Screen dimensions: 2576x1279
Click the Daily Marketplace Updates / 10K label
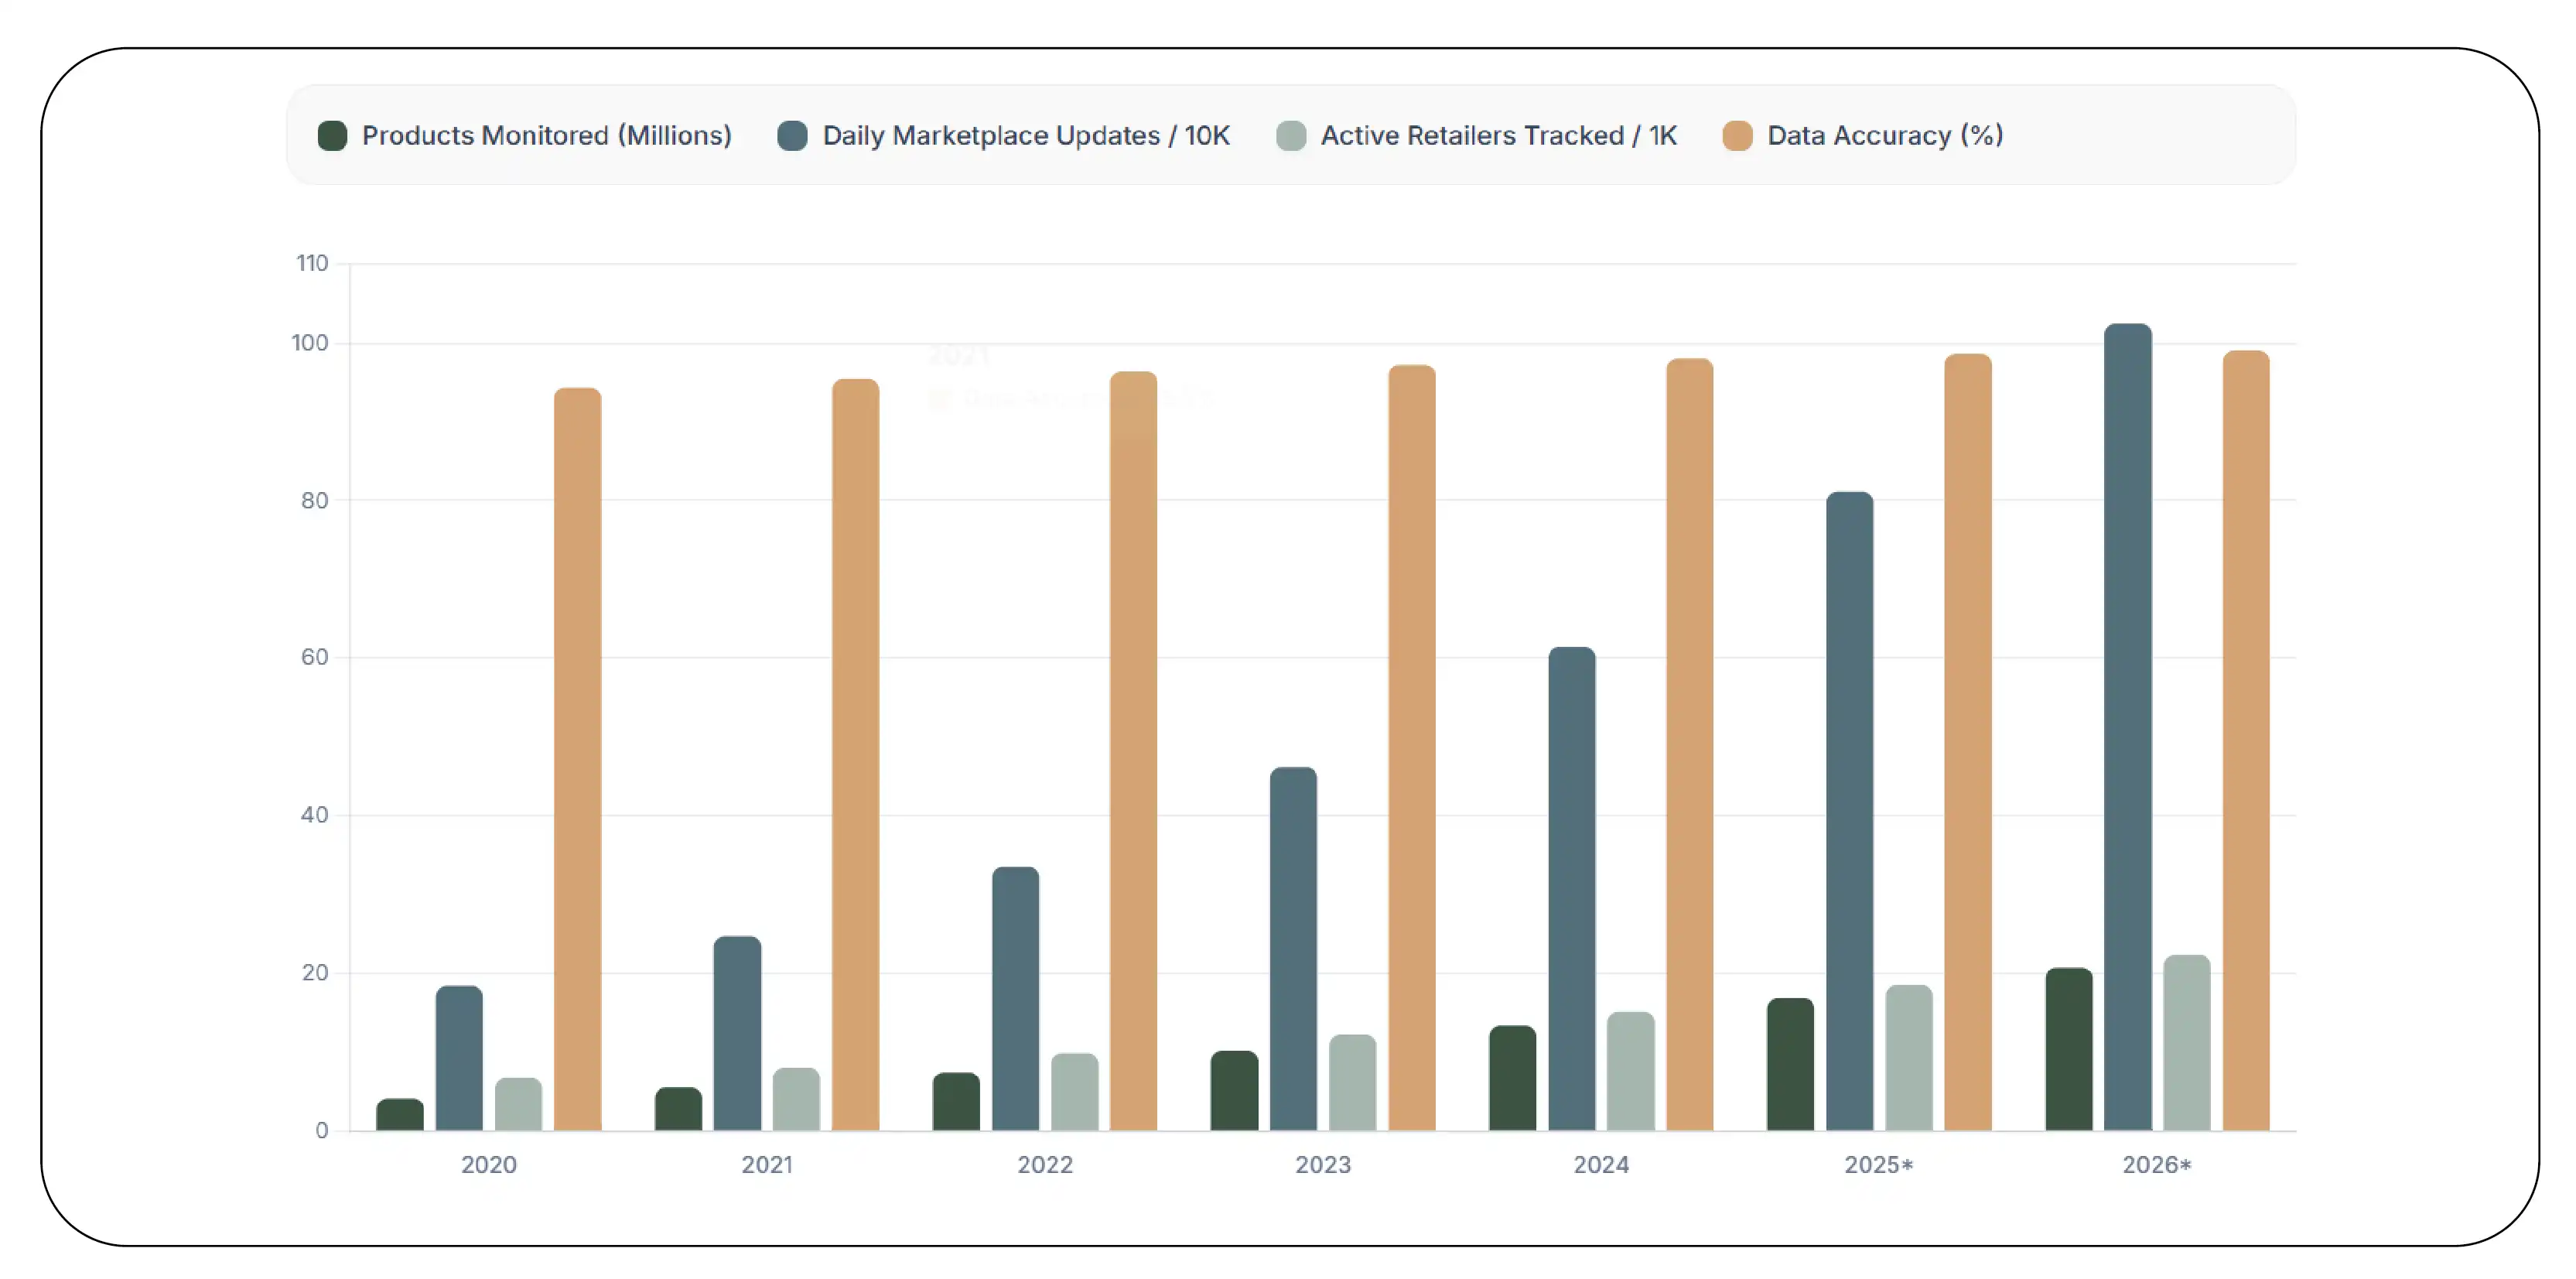[x=1026, y=136]
